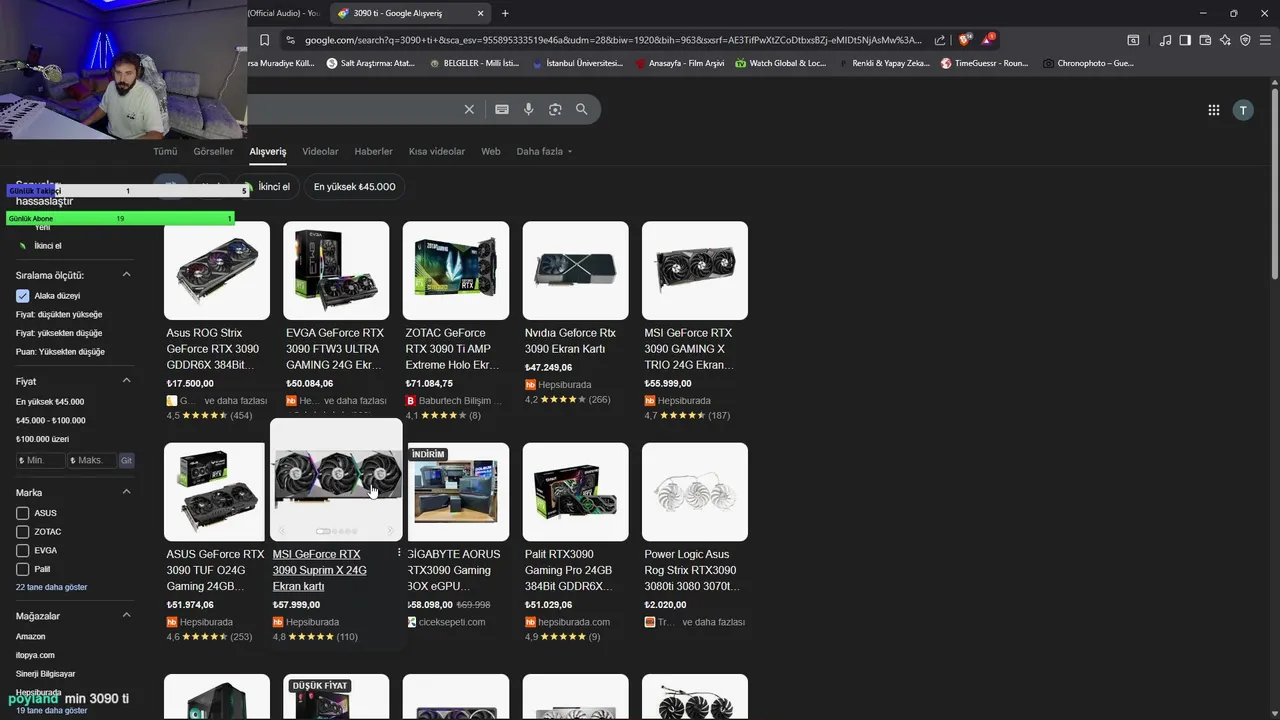Open Asus ROG Strix RTX 3090 product image
The height and width of the screenshot is (720, 1280).
[x=217, y=270]
